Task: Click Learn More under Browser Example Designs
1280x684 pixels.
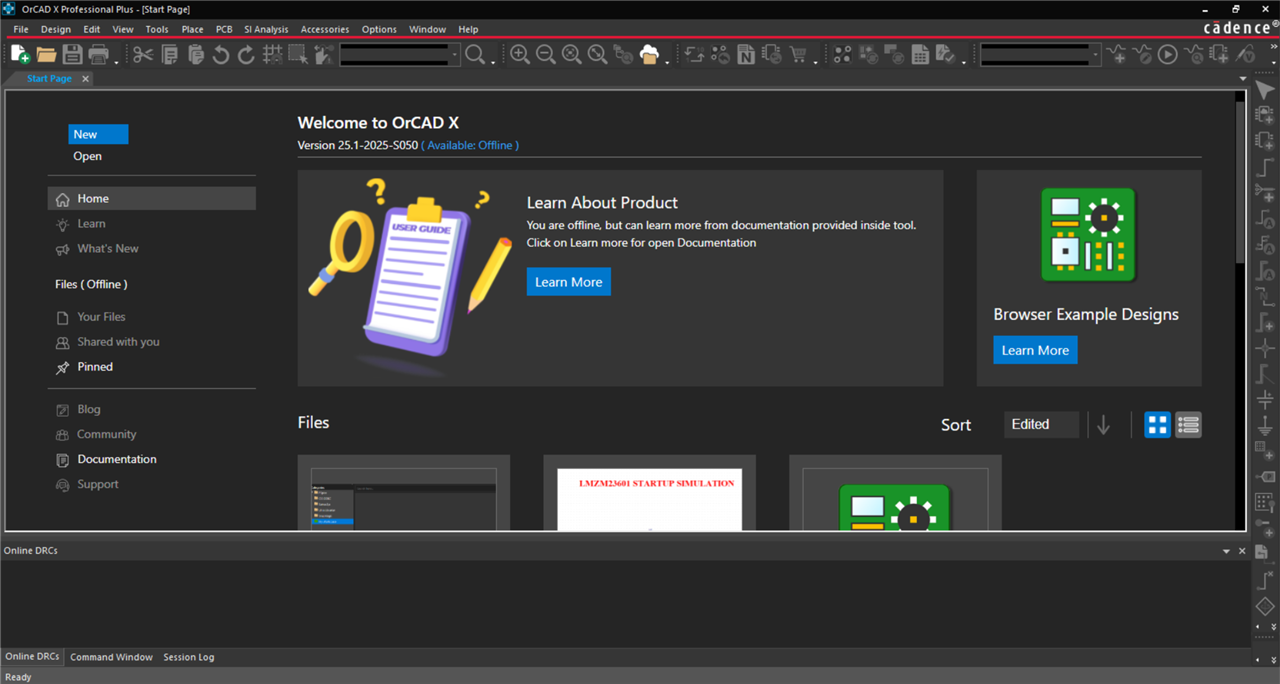Action: [x=1035, y=350]
